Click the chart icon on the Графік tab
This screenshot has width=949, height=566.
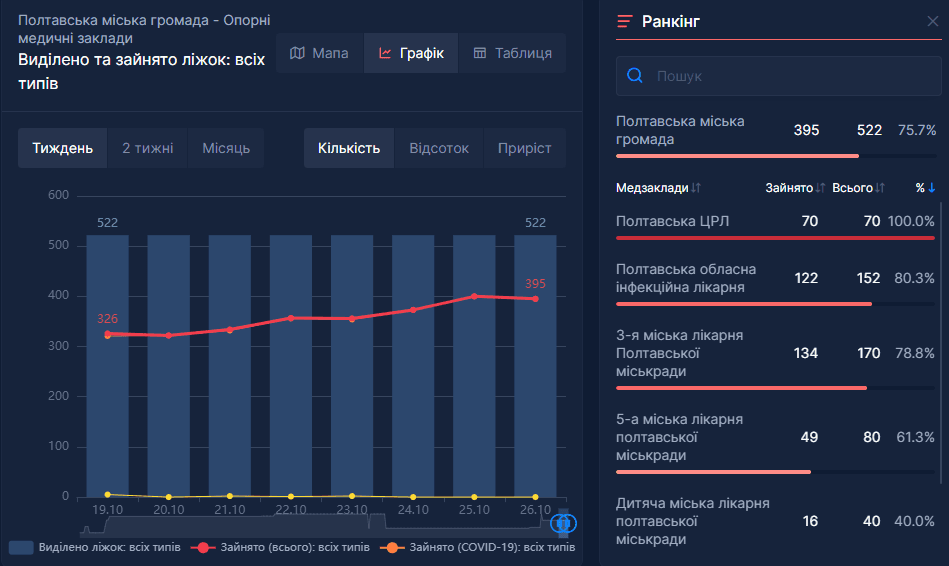[385, 53]
